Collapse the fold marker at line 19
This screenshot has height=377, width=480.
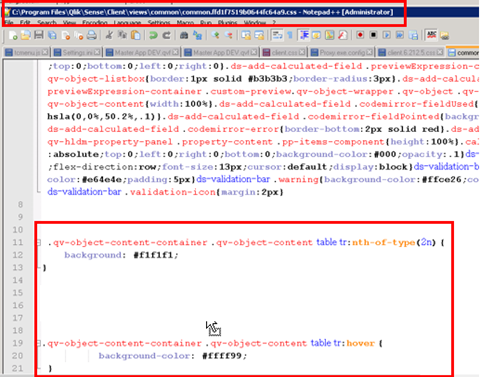coord(39,343)
